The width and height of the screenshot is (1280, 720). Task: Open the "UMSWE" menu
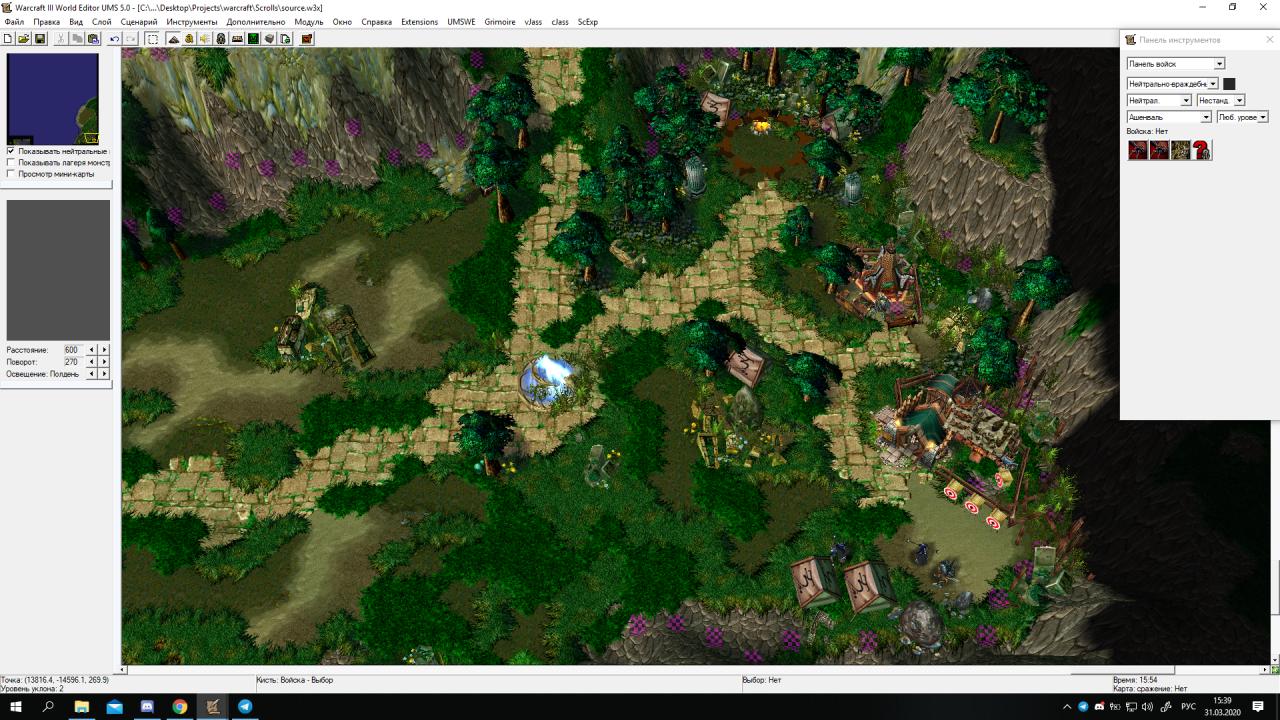[x=461, y=22]
